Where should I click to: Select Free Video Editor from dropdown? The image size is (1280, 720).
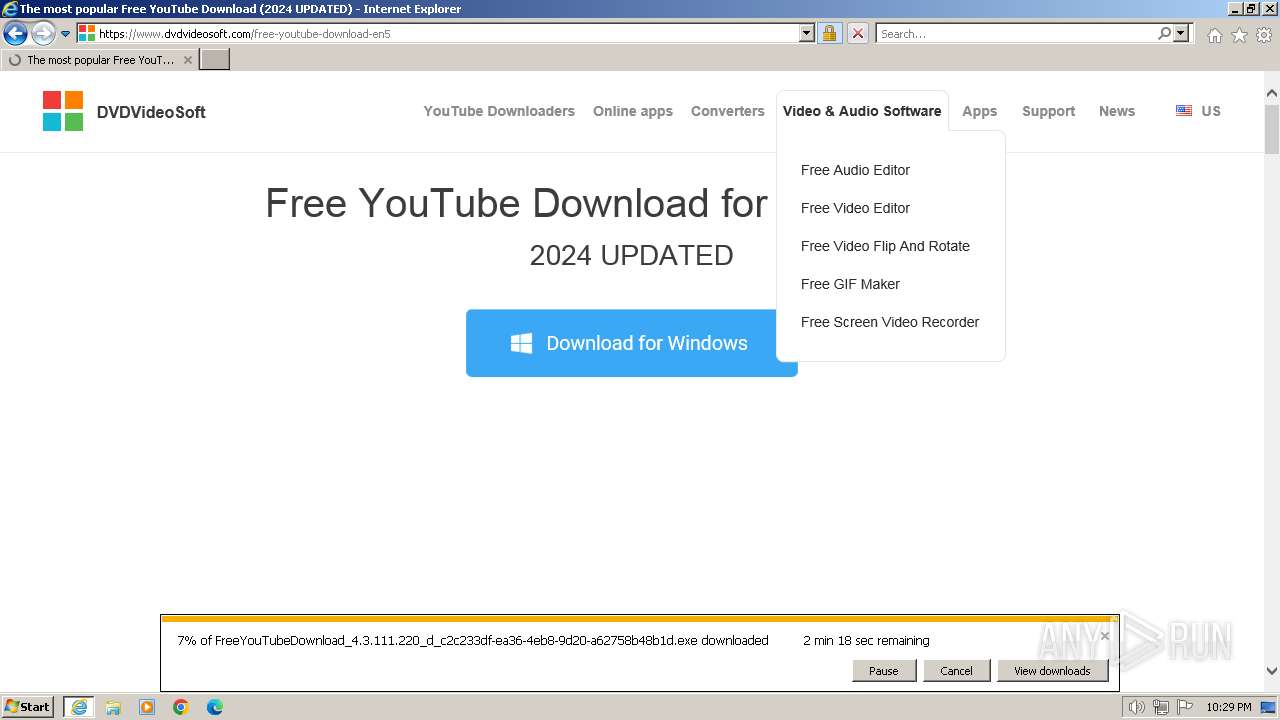pyautogui.click(x=855, y=208)
